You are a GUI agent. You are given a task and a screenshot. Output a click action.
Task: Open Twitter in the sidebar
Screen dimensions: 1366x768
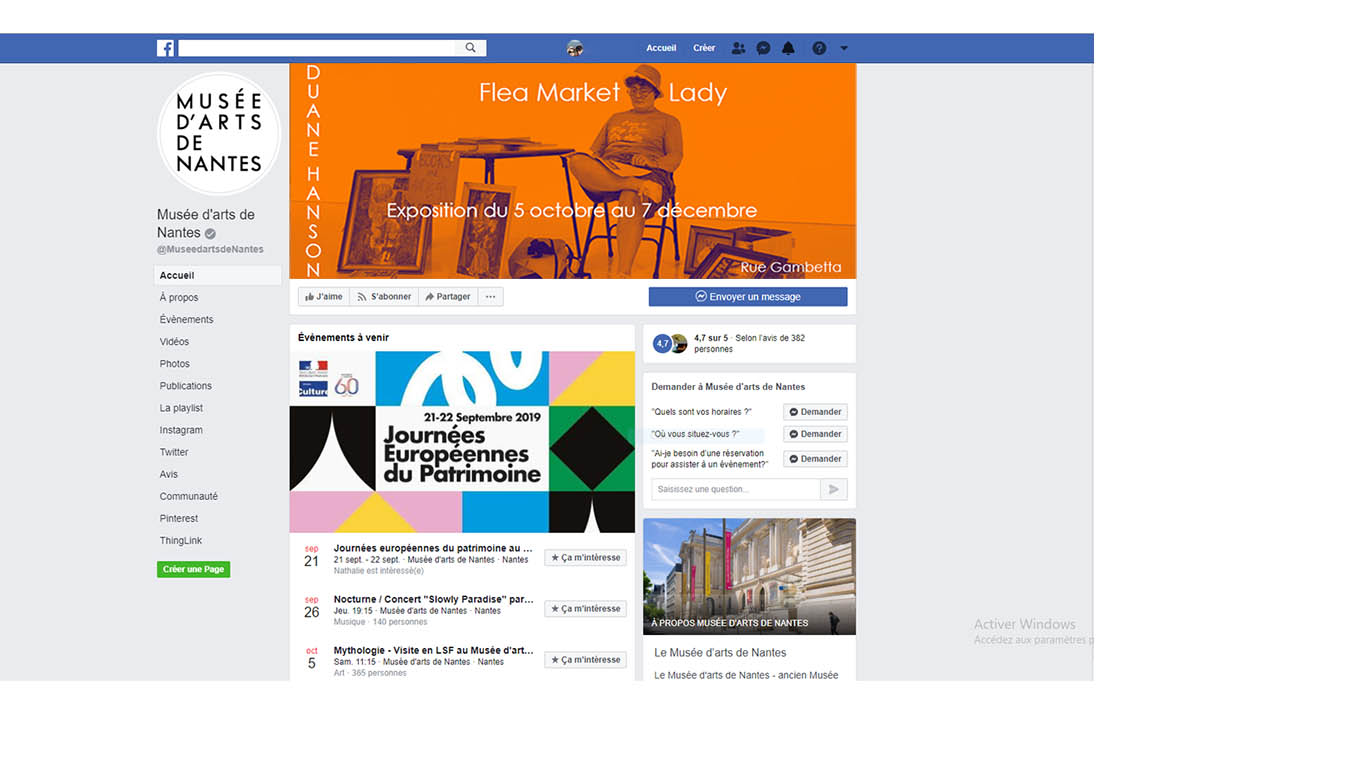pyautogui.click(x=174, y=452)
